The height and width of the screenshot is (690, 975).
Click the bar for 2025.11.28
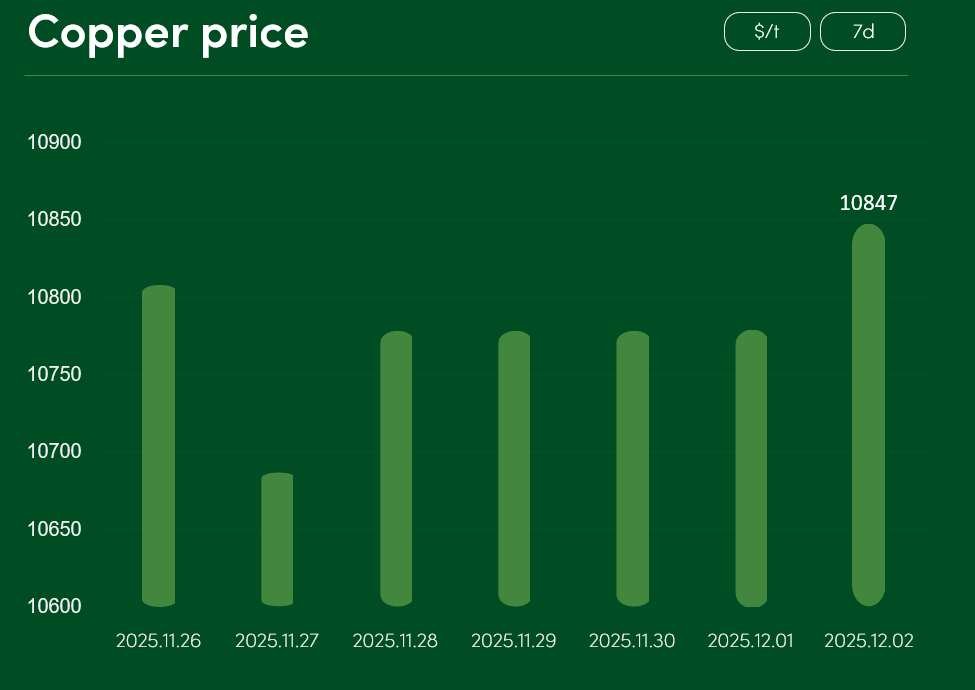coord(396,468)
